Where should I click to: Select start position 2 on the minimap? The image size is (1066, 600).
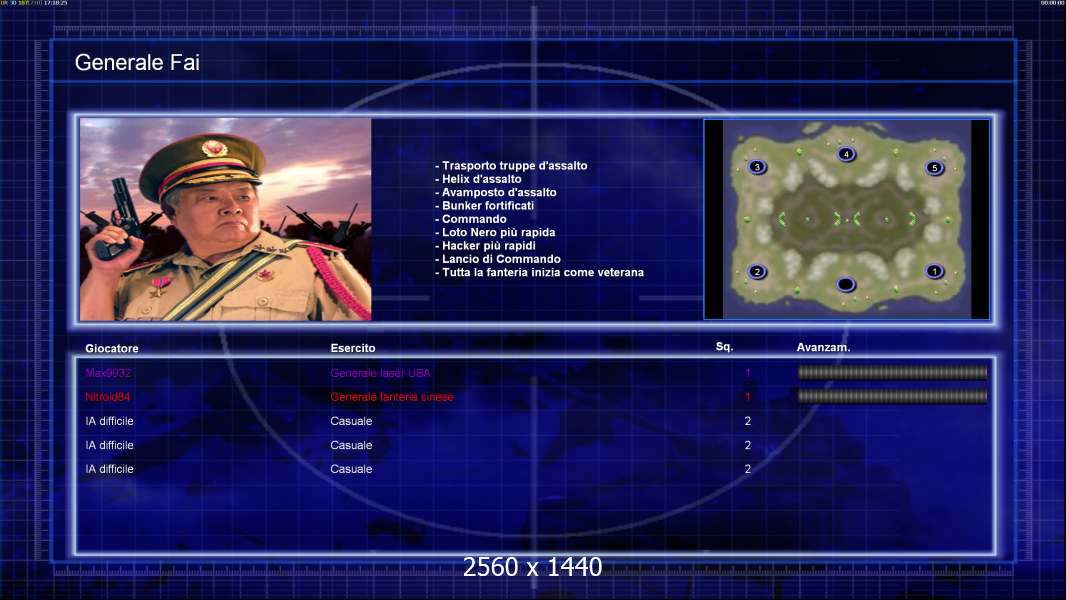757,272
